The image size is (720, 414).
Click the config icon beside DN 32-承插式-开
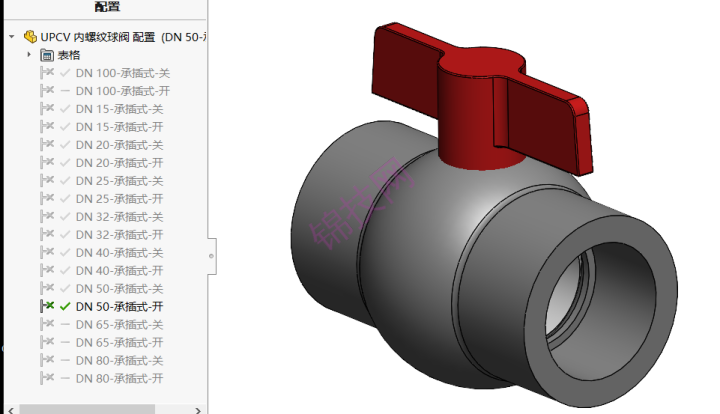coord(47,234)
